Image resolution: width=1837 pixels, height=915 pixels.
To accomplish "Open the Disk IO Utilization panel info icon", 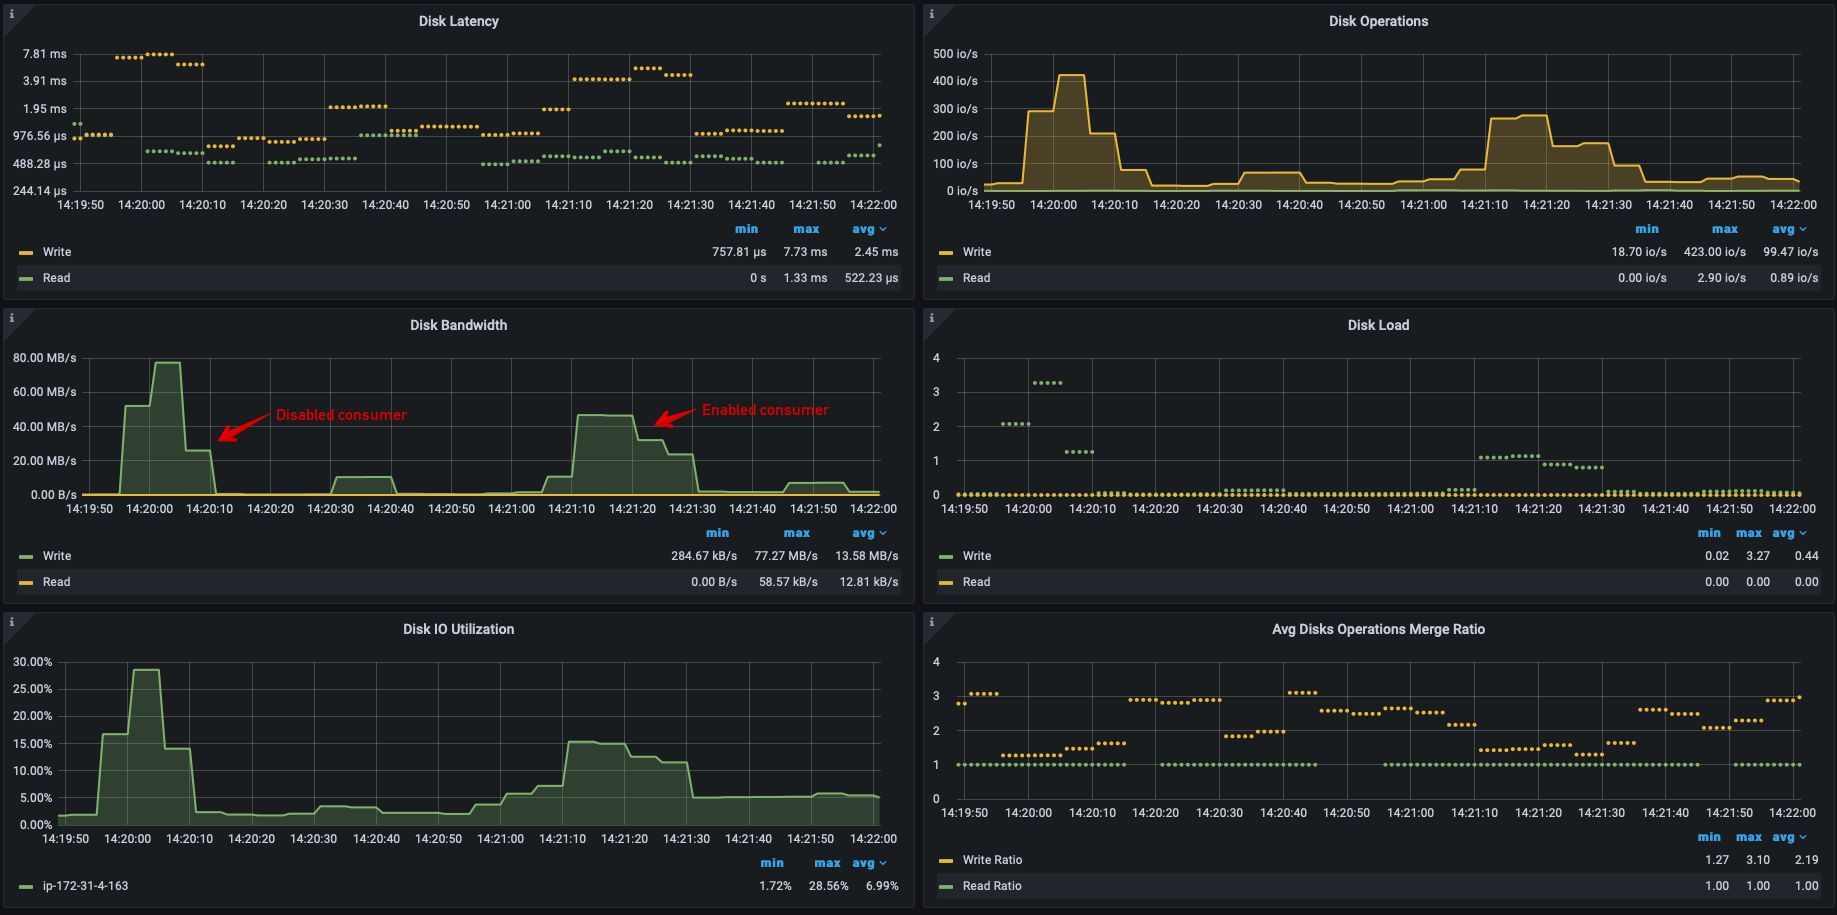I will (12, 622).
